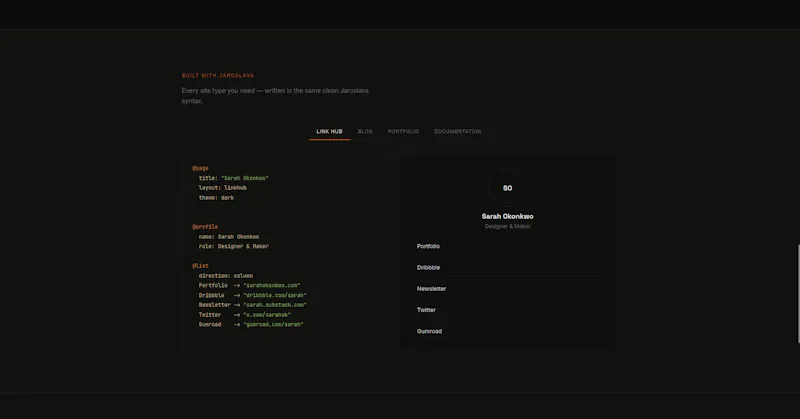This screenshot has width=800, height=419.
Task: Open the Twitter link in preview
Action: click(x=508, y=310)
